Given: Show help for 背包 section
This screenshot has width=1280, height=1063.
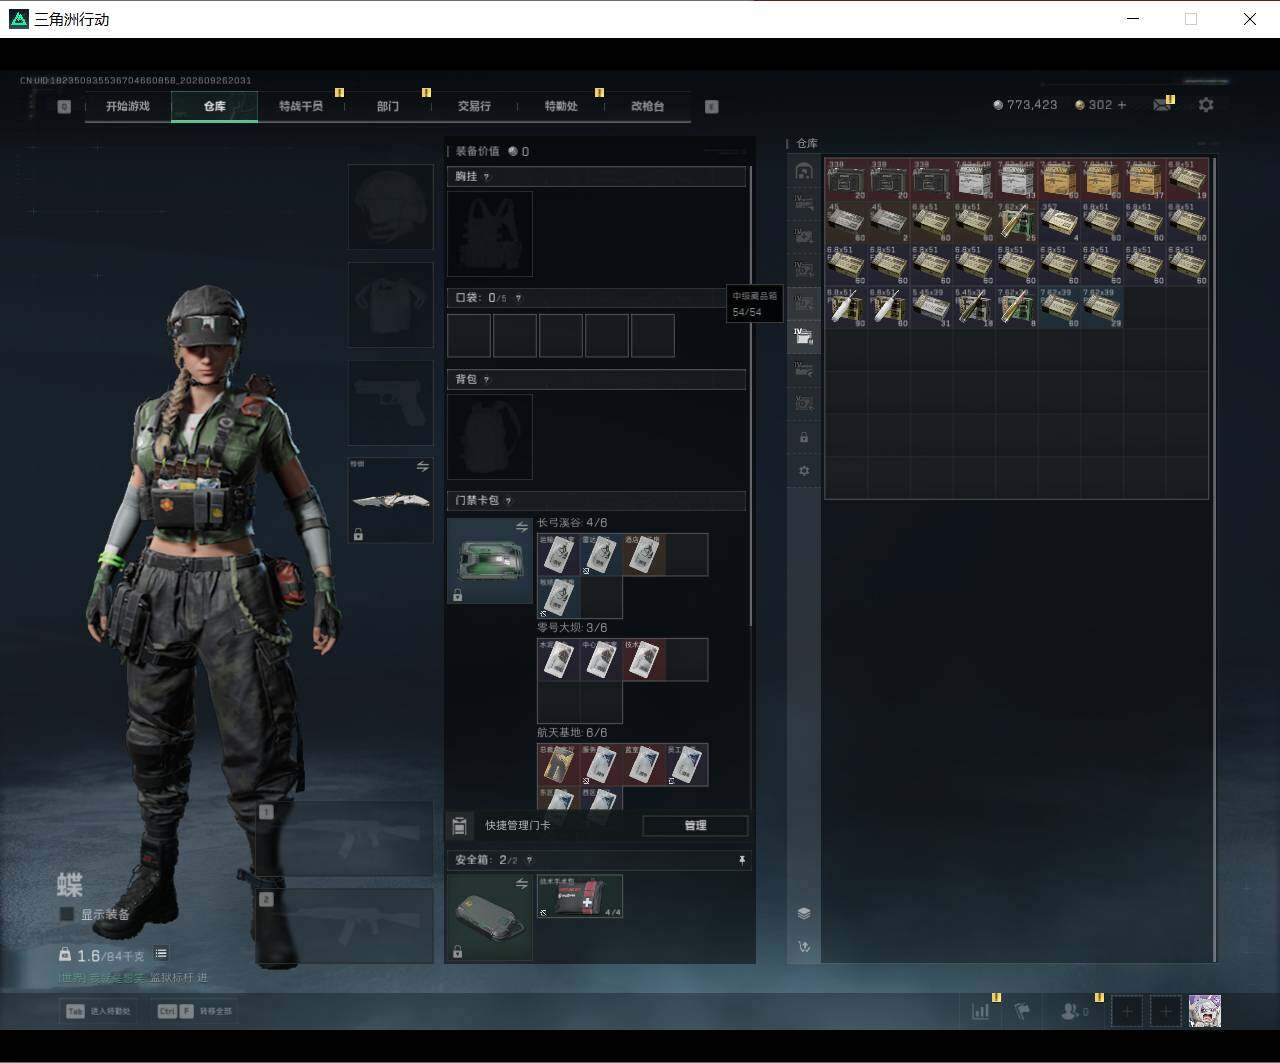Looking at the screenshot, I should pyautogui.click(x=487, y=380).
